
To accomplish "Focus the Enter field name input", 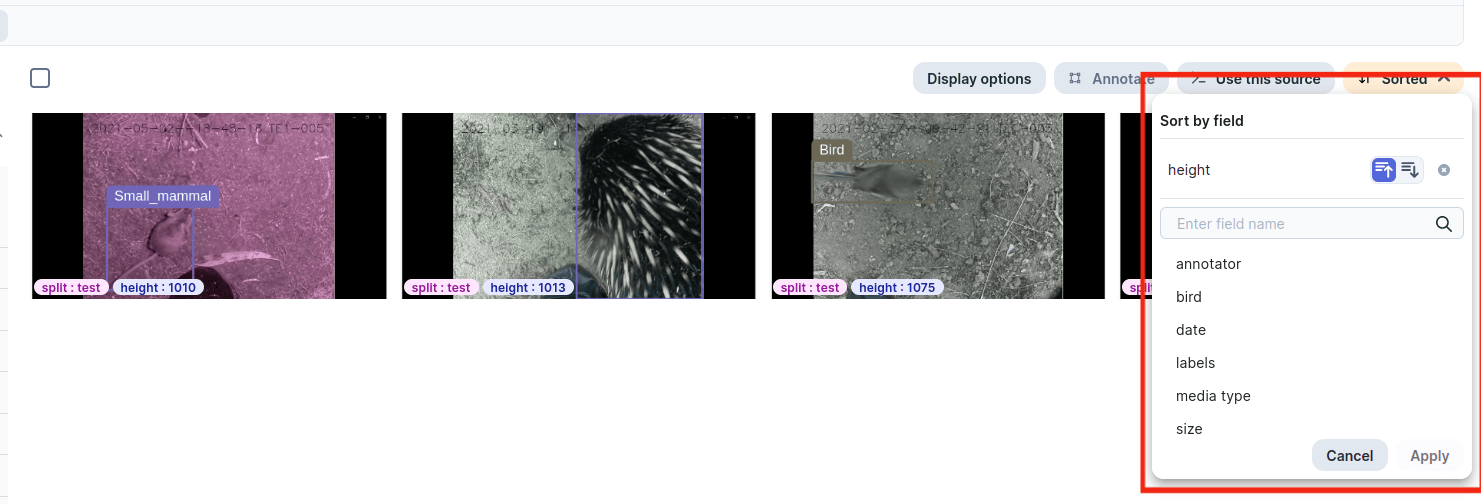I will coord(1300,224).
